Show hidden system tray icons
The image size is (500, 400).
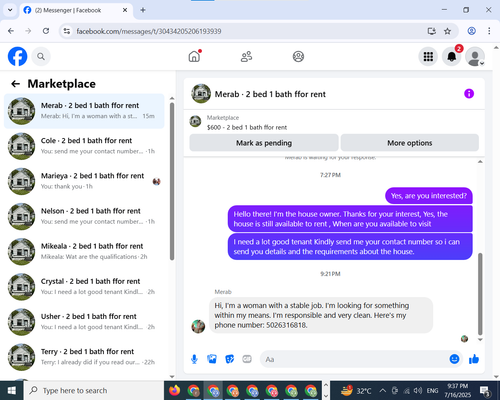pos(383,390)
